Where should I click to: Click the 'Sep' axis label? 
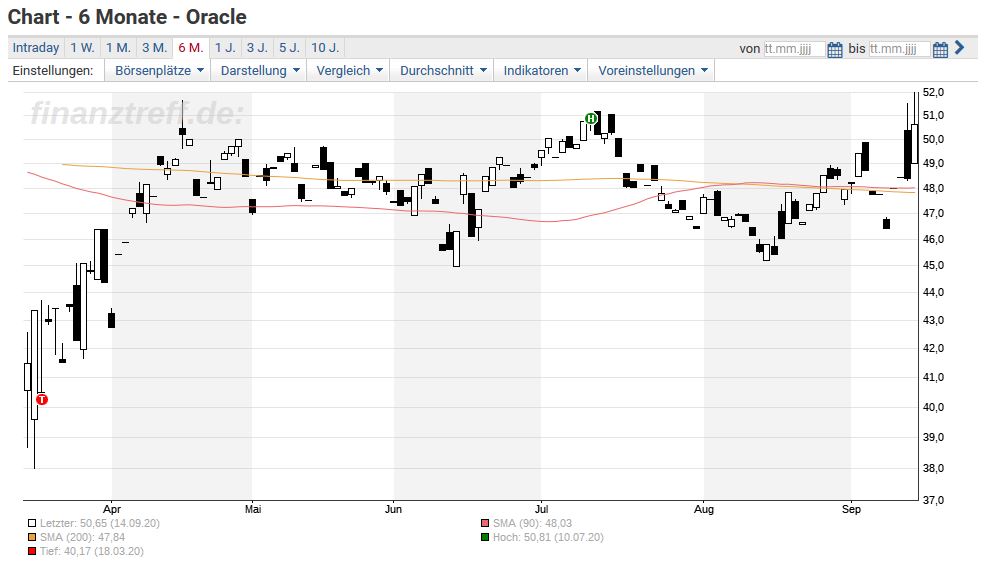[x=851, y=509]
